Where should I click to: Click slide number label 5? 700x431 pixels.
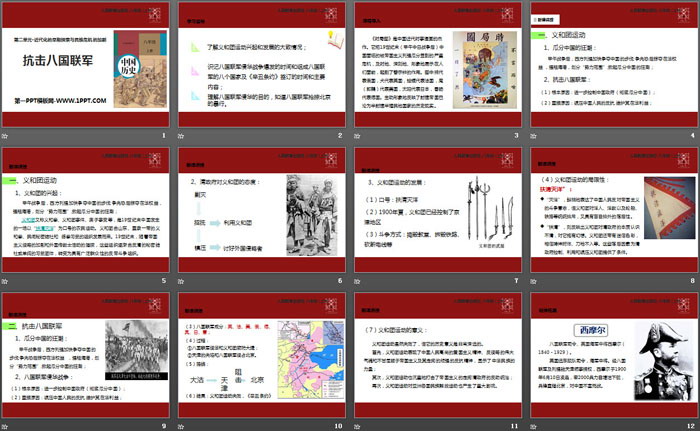[164, 280]
